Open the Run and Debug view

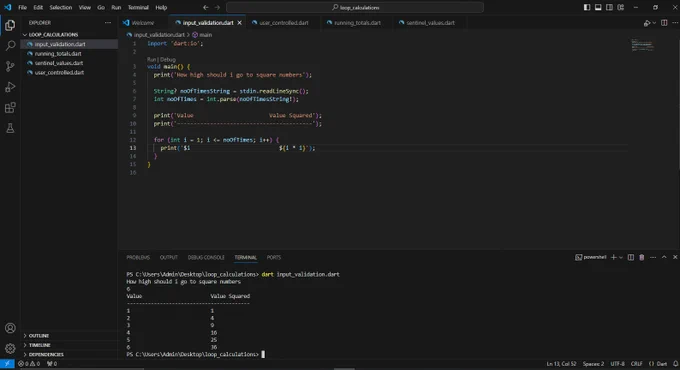point(10,87)
